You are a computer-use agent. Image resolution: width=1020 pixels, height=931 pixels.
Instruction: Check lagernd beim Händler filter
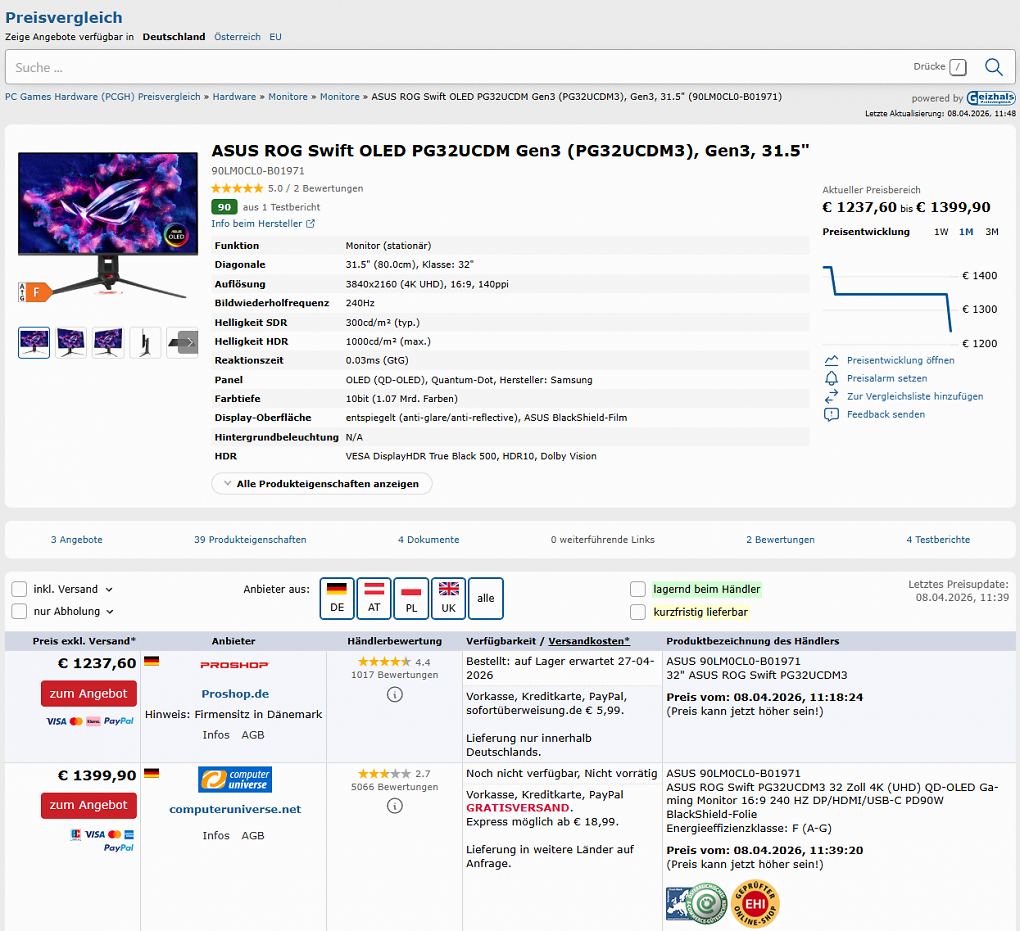638,589
